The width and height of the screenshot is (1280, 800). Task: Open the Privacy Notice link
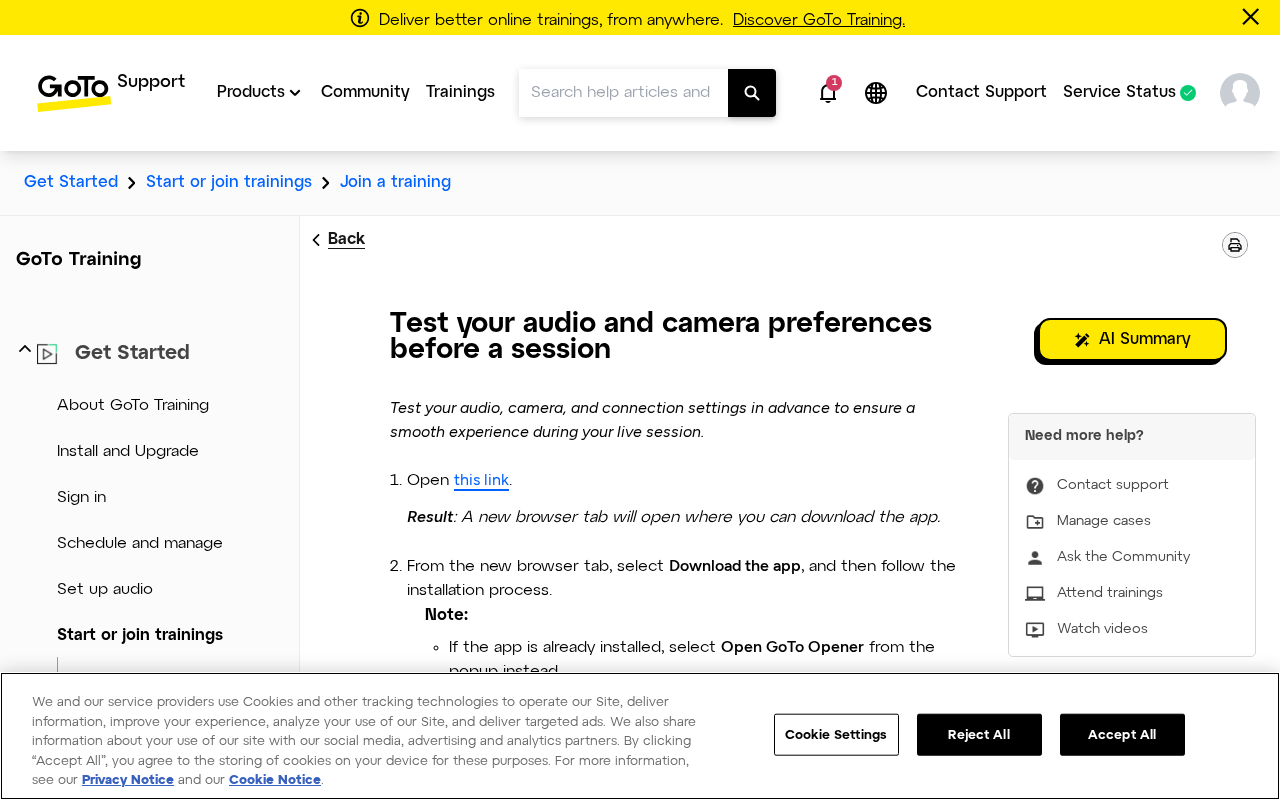point(128,780)
